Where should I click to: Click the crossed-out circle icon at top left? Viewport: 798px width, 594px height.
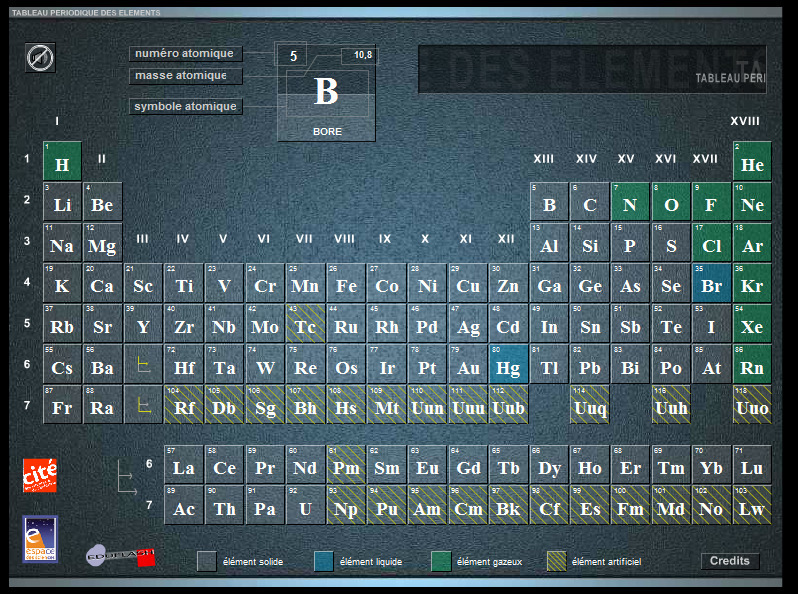[40, 58]
